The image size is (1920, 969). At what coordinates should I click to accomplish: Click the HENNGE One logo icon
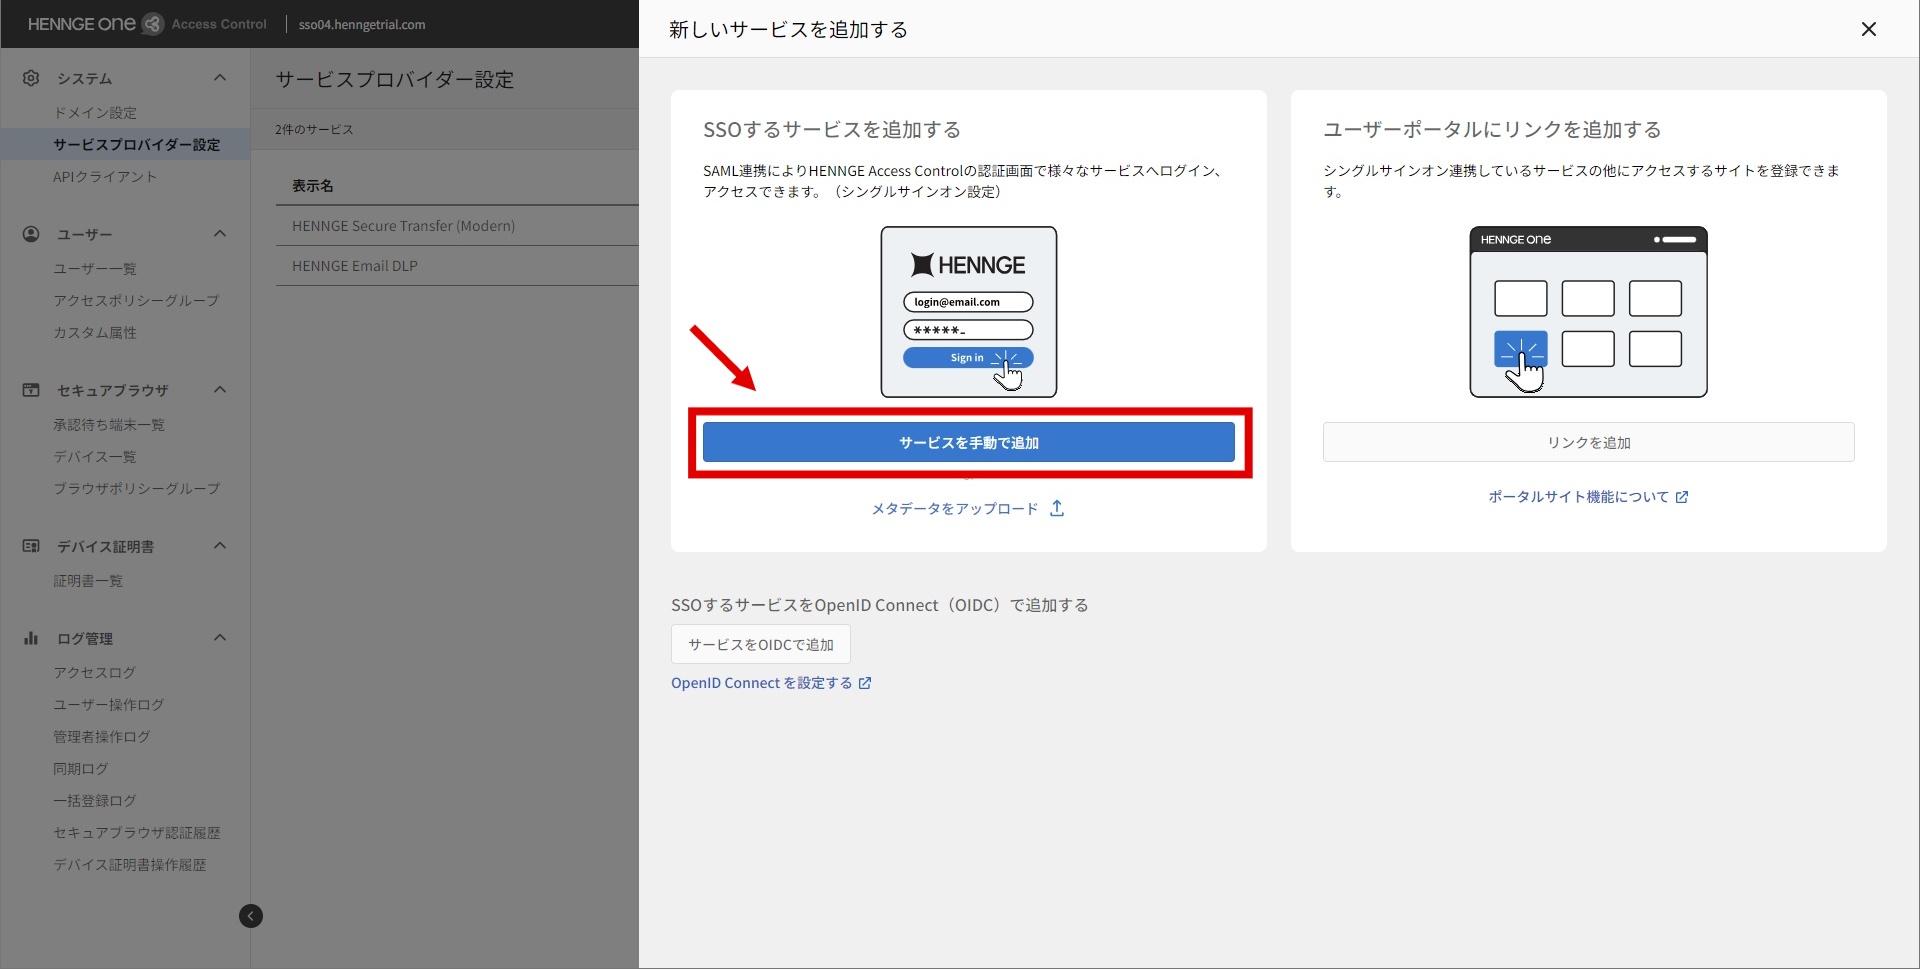coord(152,24)
